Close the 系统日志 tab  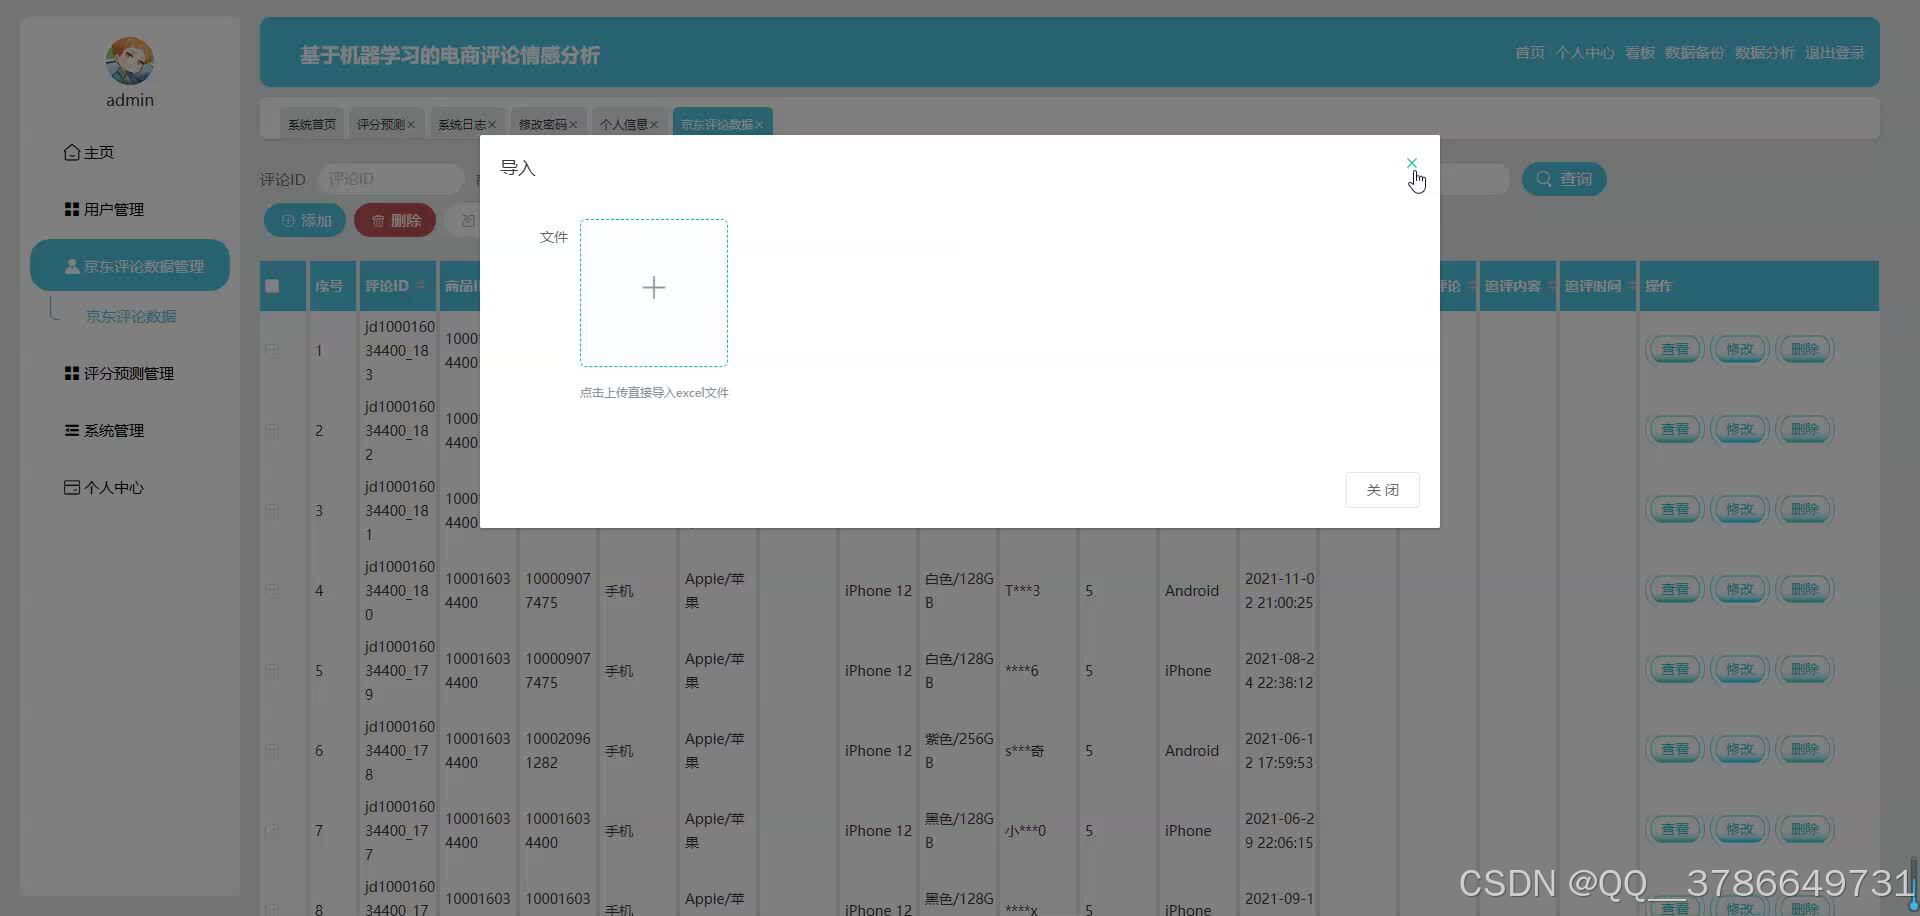492,125
